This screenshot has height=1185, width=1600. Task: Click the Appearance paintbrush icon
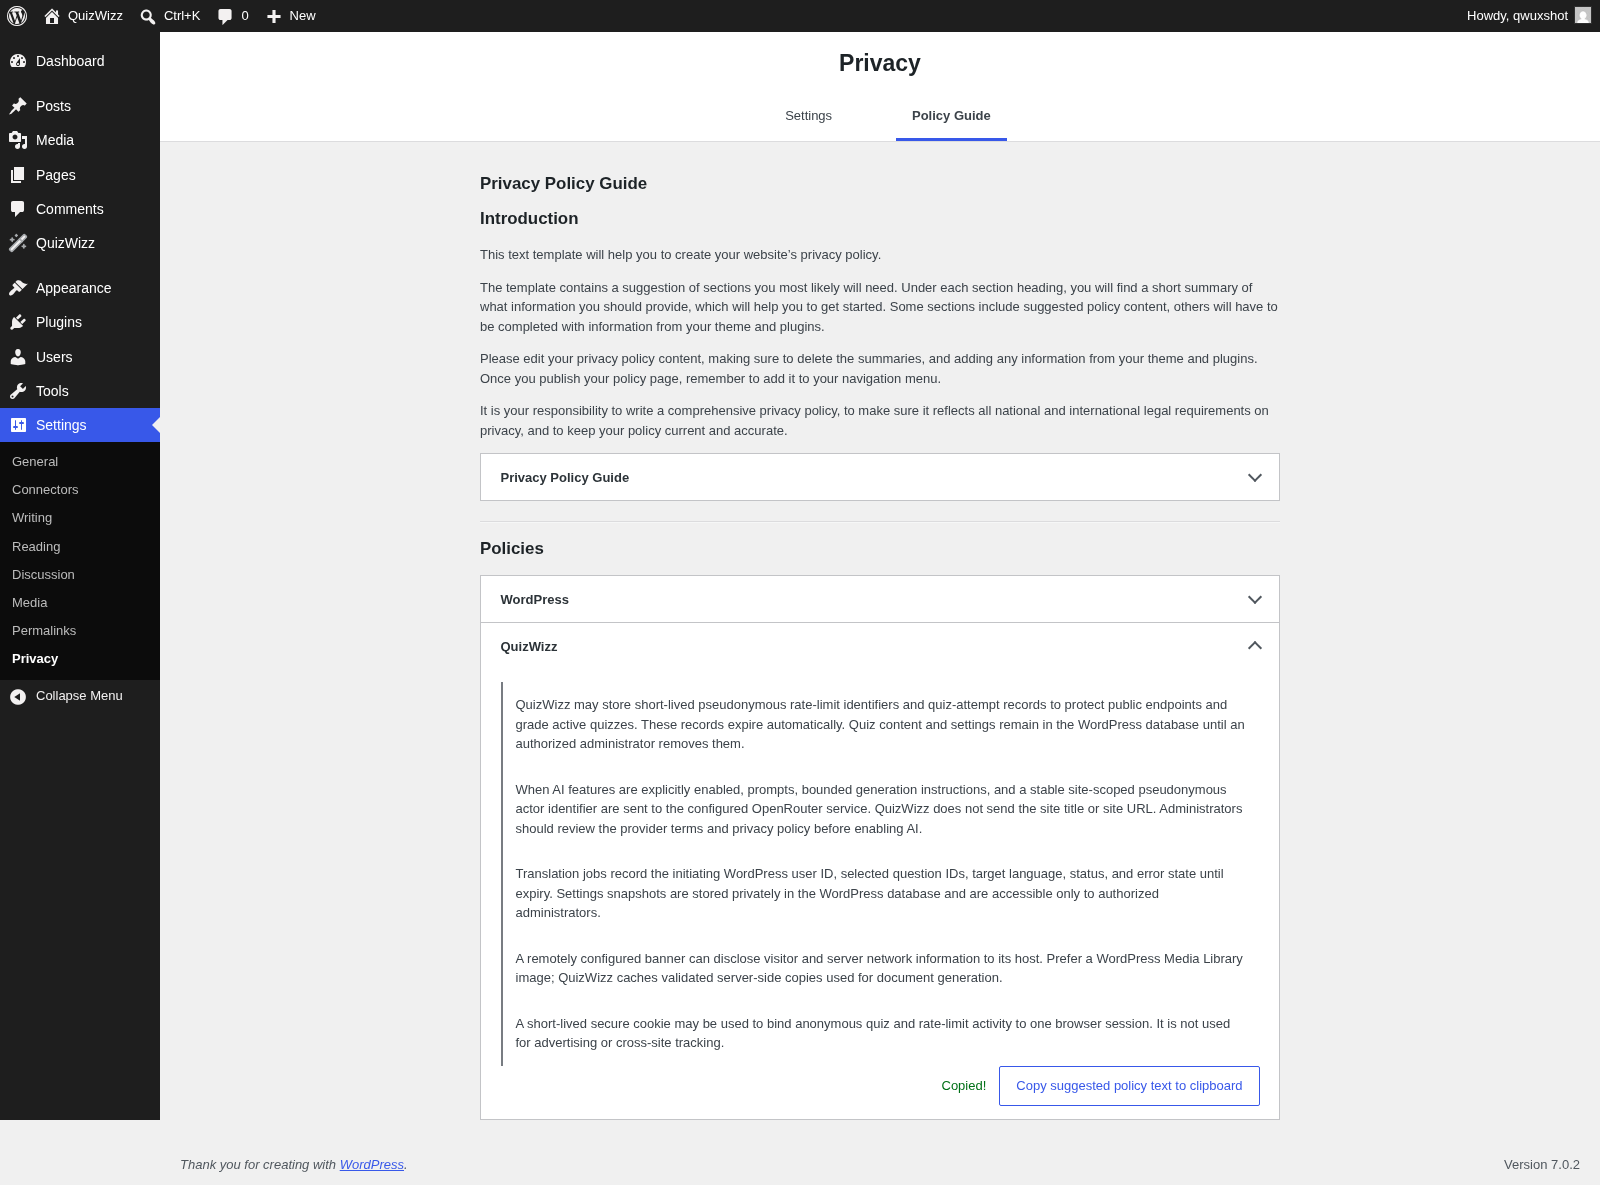click(18, 288)
